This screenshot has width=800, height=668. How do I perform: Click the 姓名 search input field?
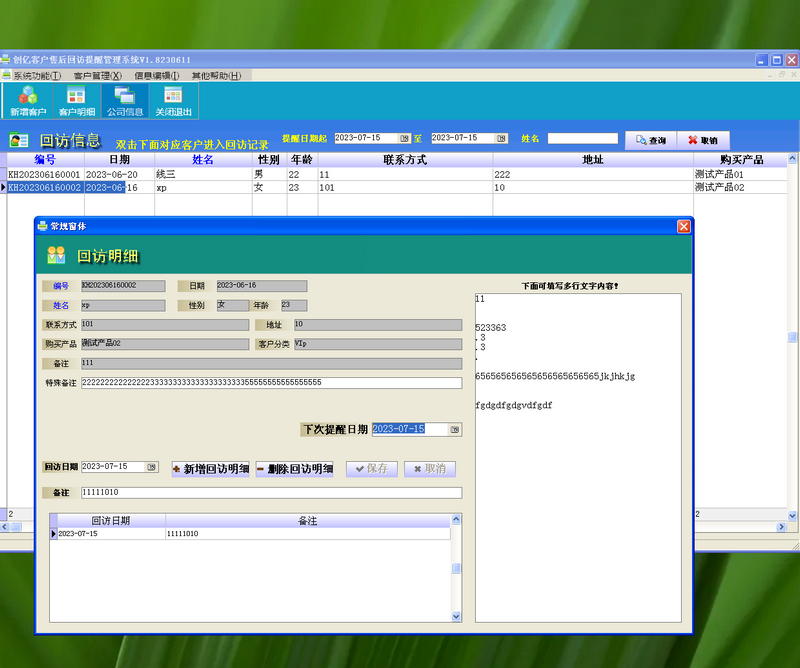tap(583, 138)
